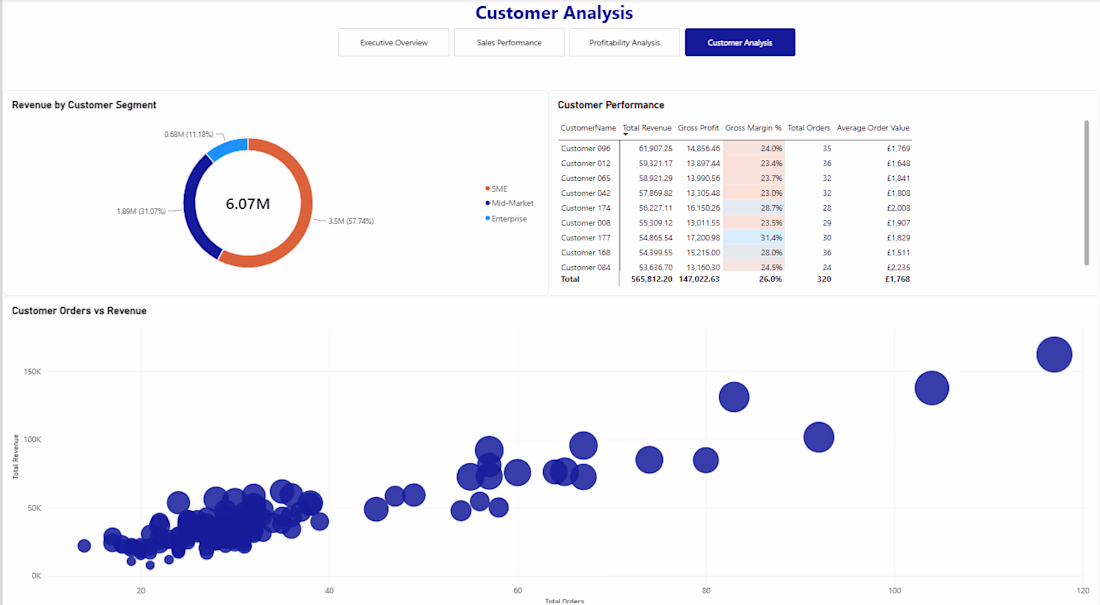Select the Customer 008 row name

[586, 222]
